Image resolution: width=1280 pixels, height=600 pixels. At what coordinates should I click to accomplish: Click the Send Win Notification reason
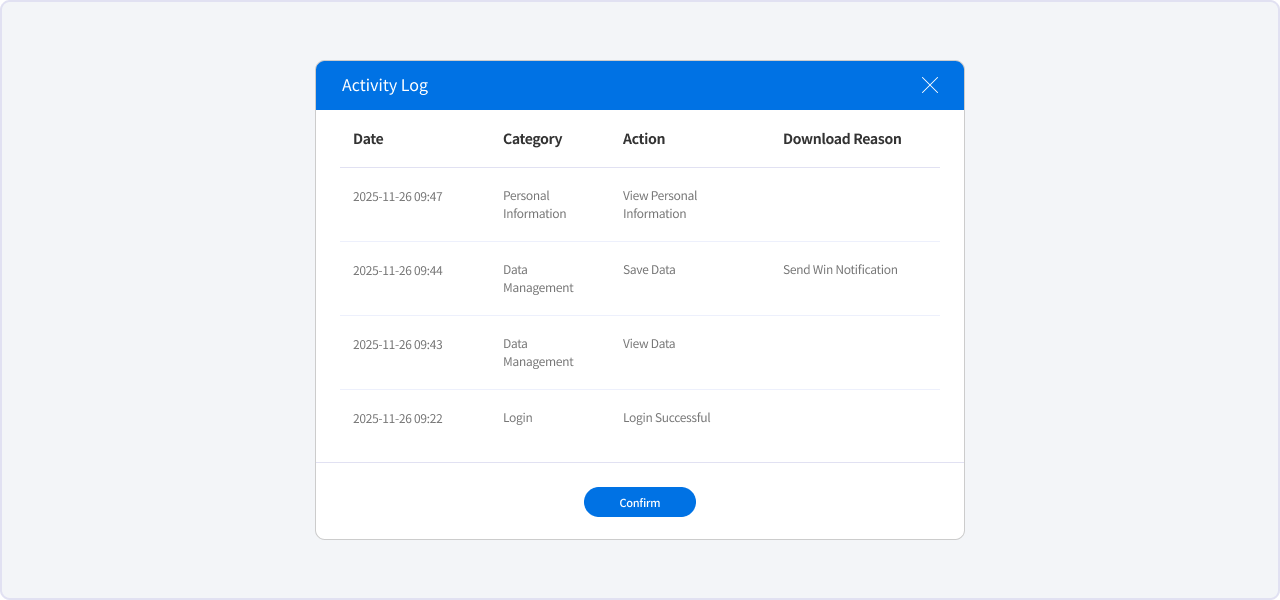click(x=840, y=270)
